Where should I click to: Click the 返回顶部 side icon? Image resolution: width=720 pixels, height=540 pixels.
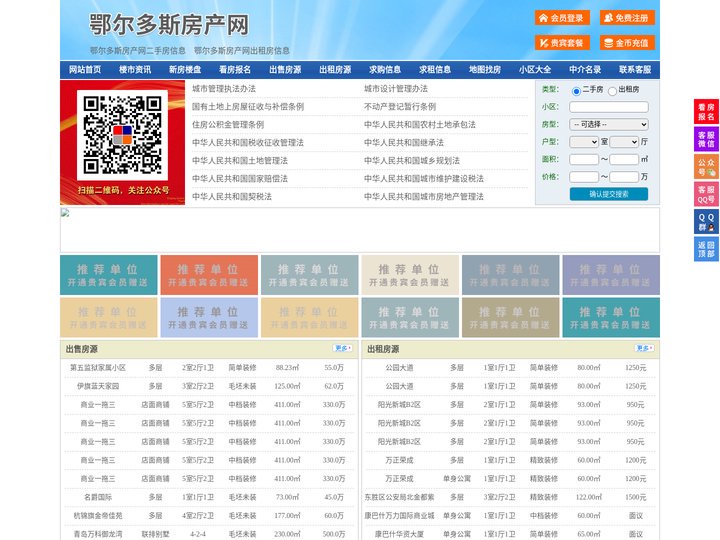tap(706, 249)
